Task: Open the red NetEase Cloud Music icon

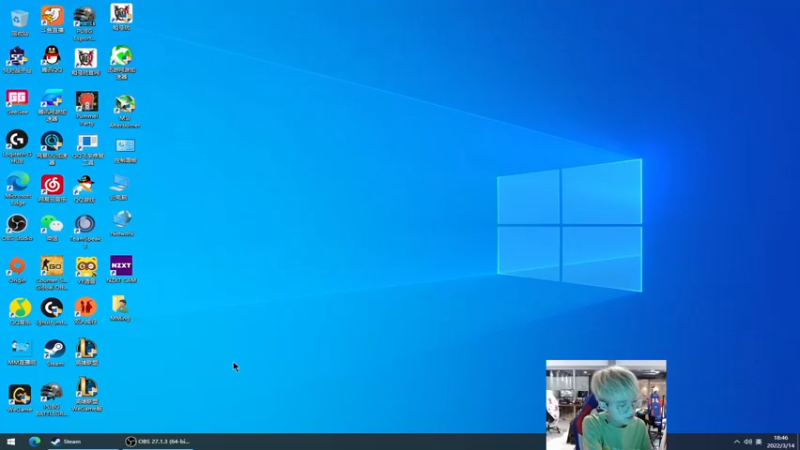Action: coord(52,188)
